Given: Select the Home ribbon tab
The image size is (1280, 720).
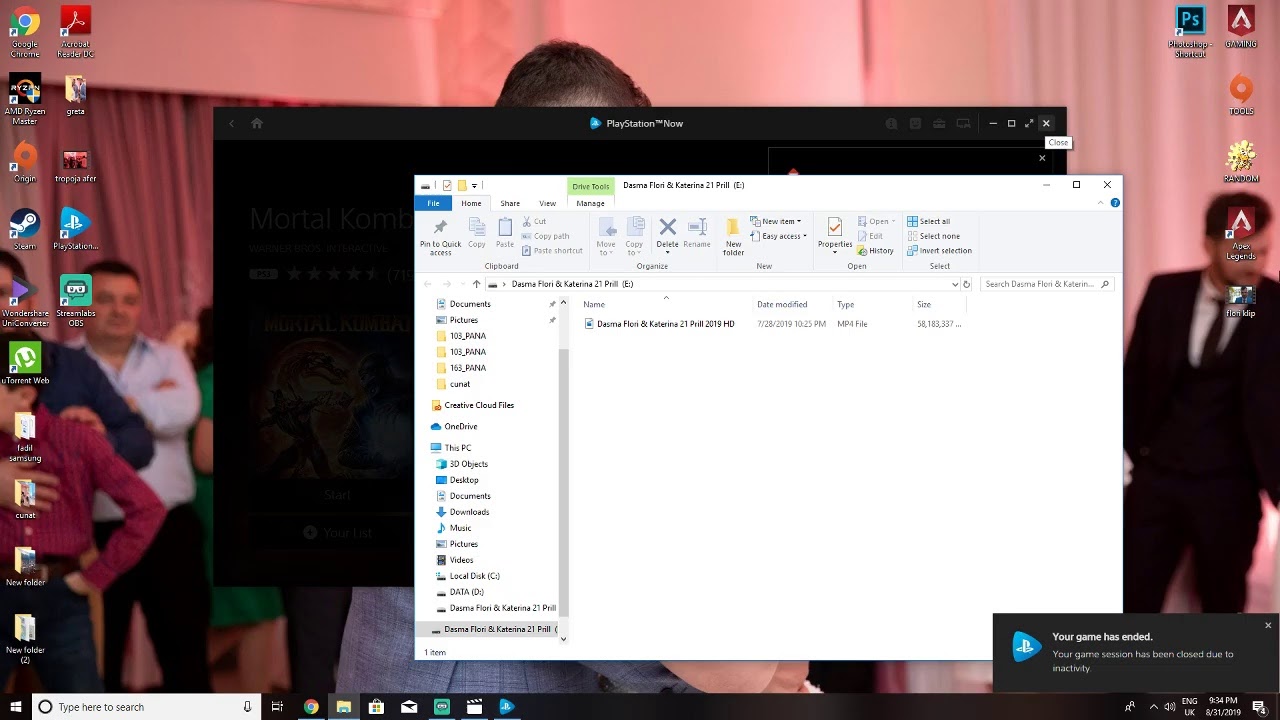Looking at the screenshot, I should [x=471, y=203].
